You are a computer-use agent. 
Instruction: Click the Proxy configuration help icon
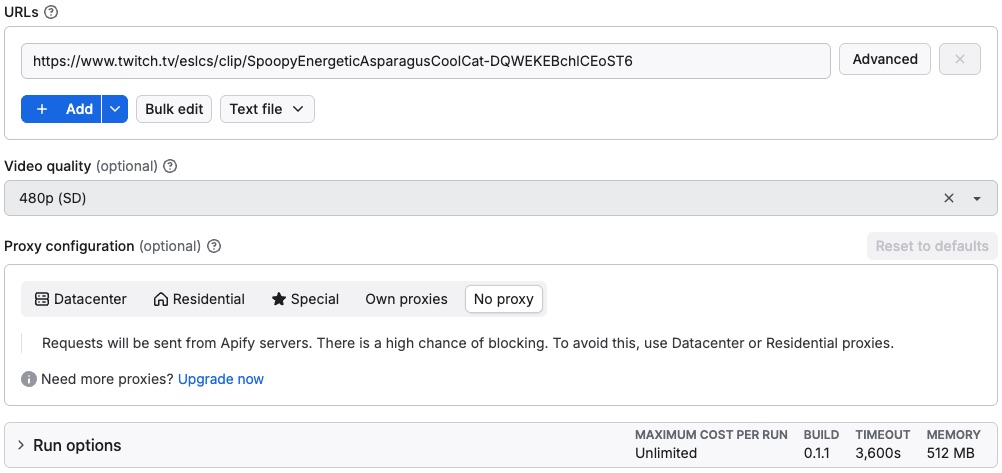(x=214, y=246)
